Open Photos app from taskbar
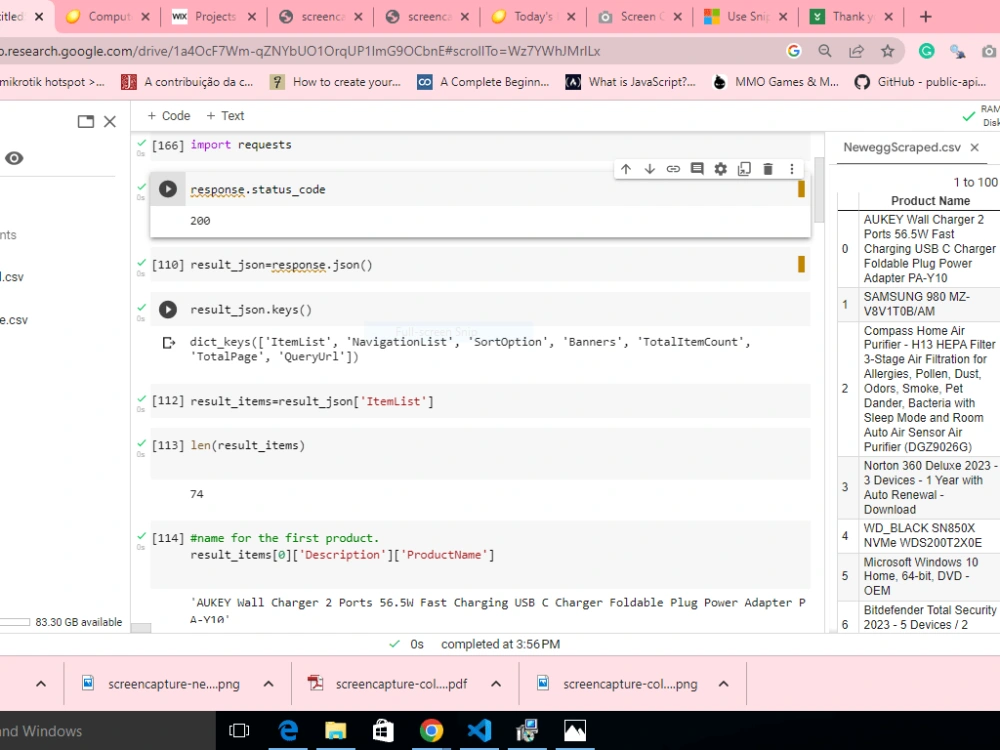Image resolution: width=1000 pixels, height=750 pixels. coord(575,730)
